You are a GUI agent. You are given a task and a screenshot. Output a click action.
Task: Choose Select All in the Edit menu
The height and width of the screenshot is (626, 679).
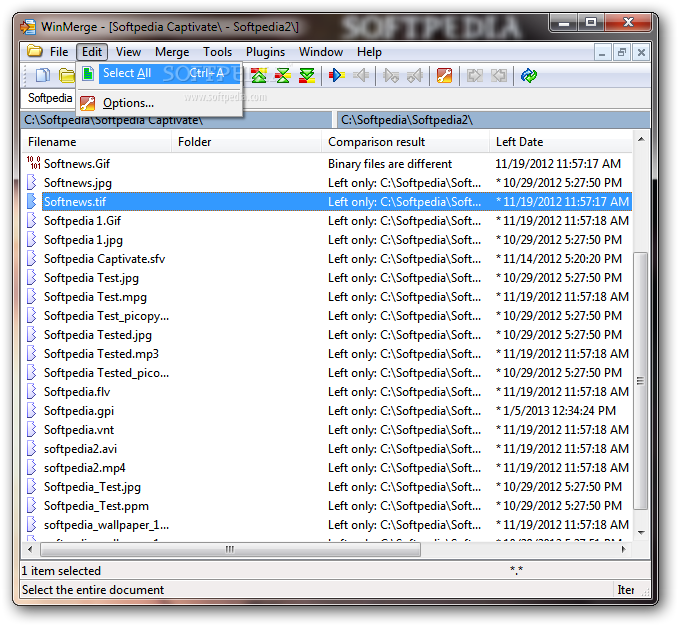click(159, 74)
